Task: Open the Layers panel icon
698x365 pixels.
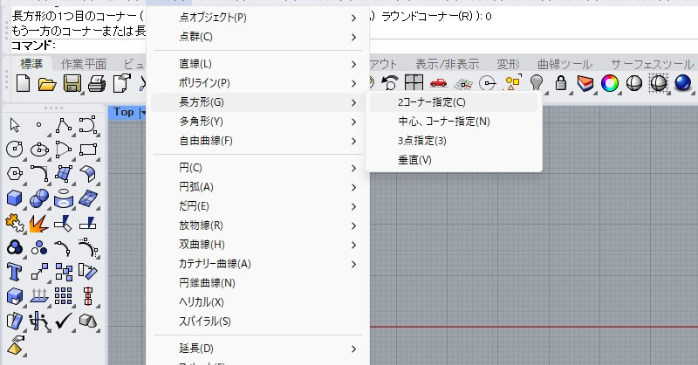Action: coord(585,83)
